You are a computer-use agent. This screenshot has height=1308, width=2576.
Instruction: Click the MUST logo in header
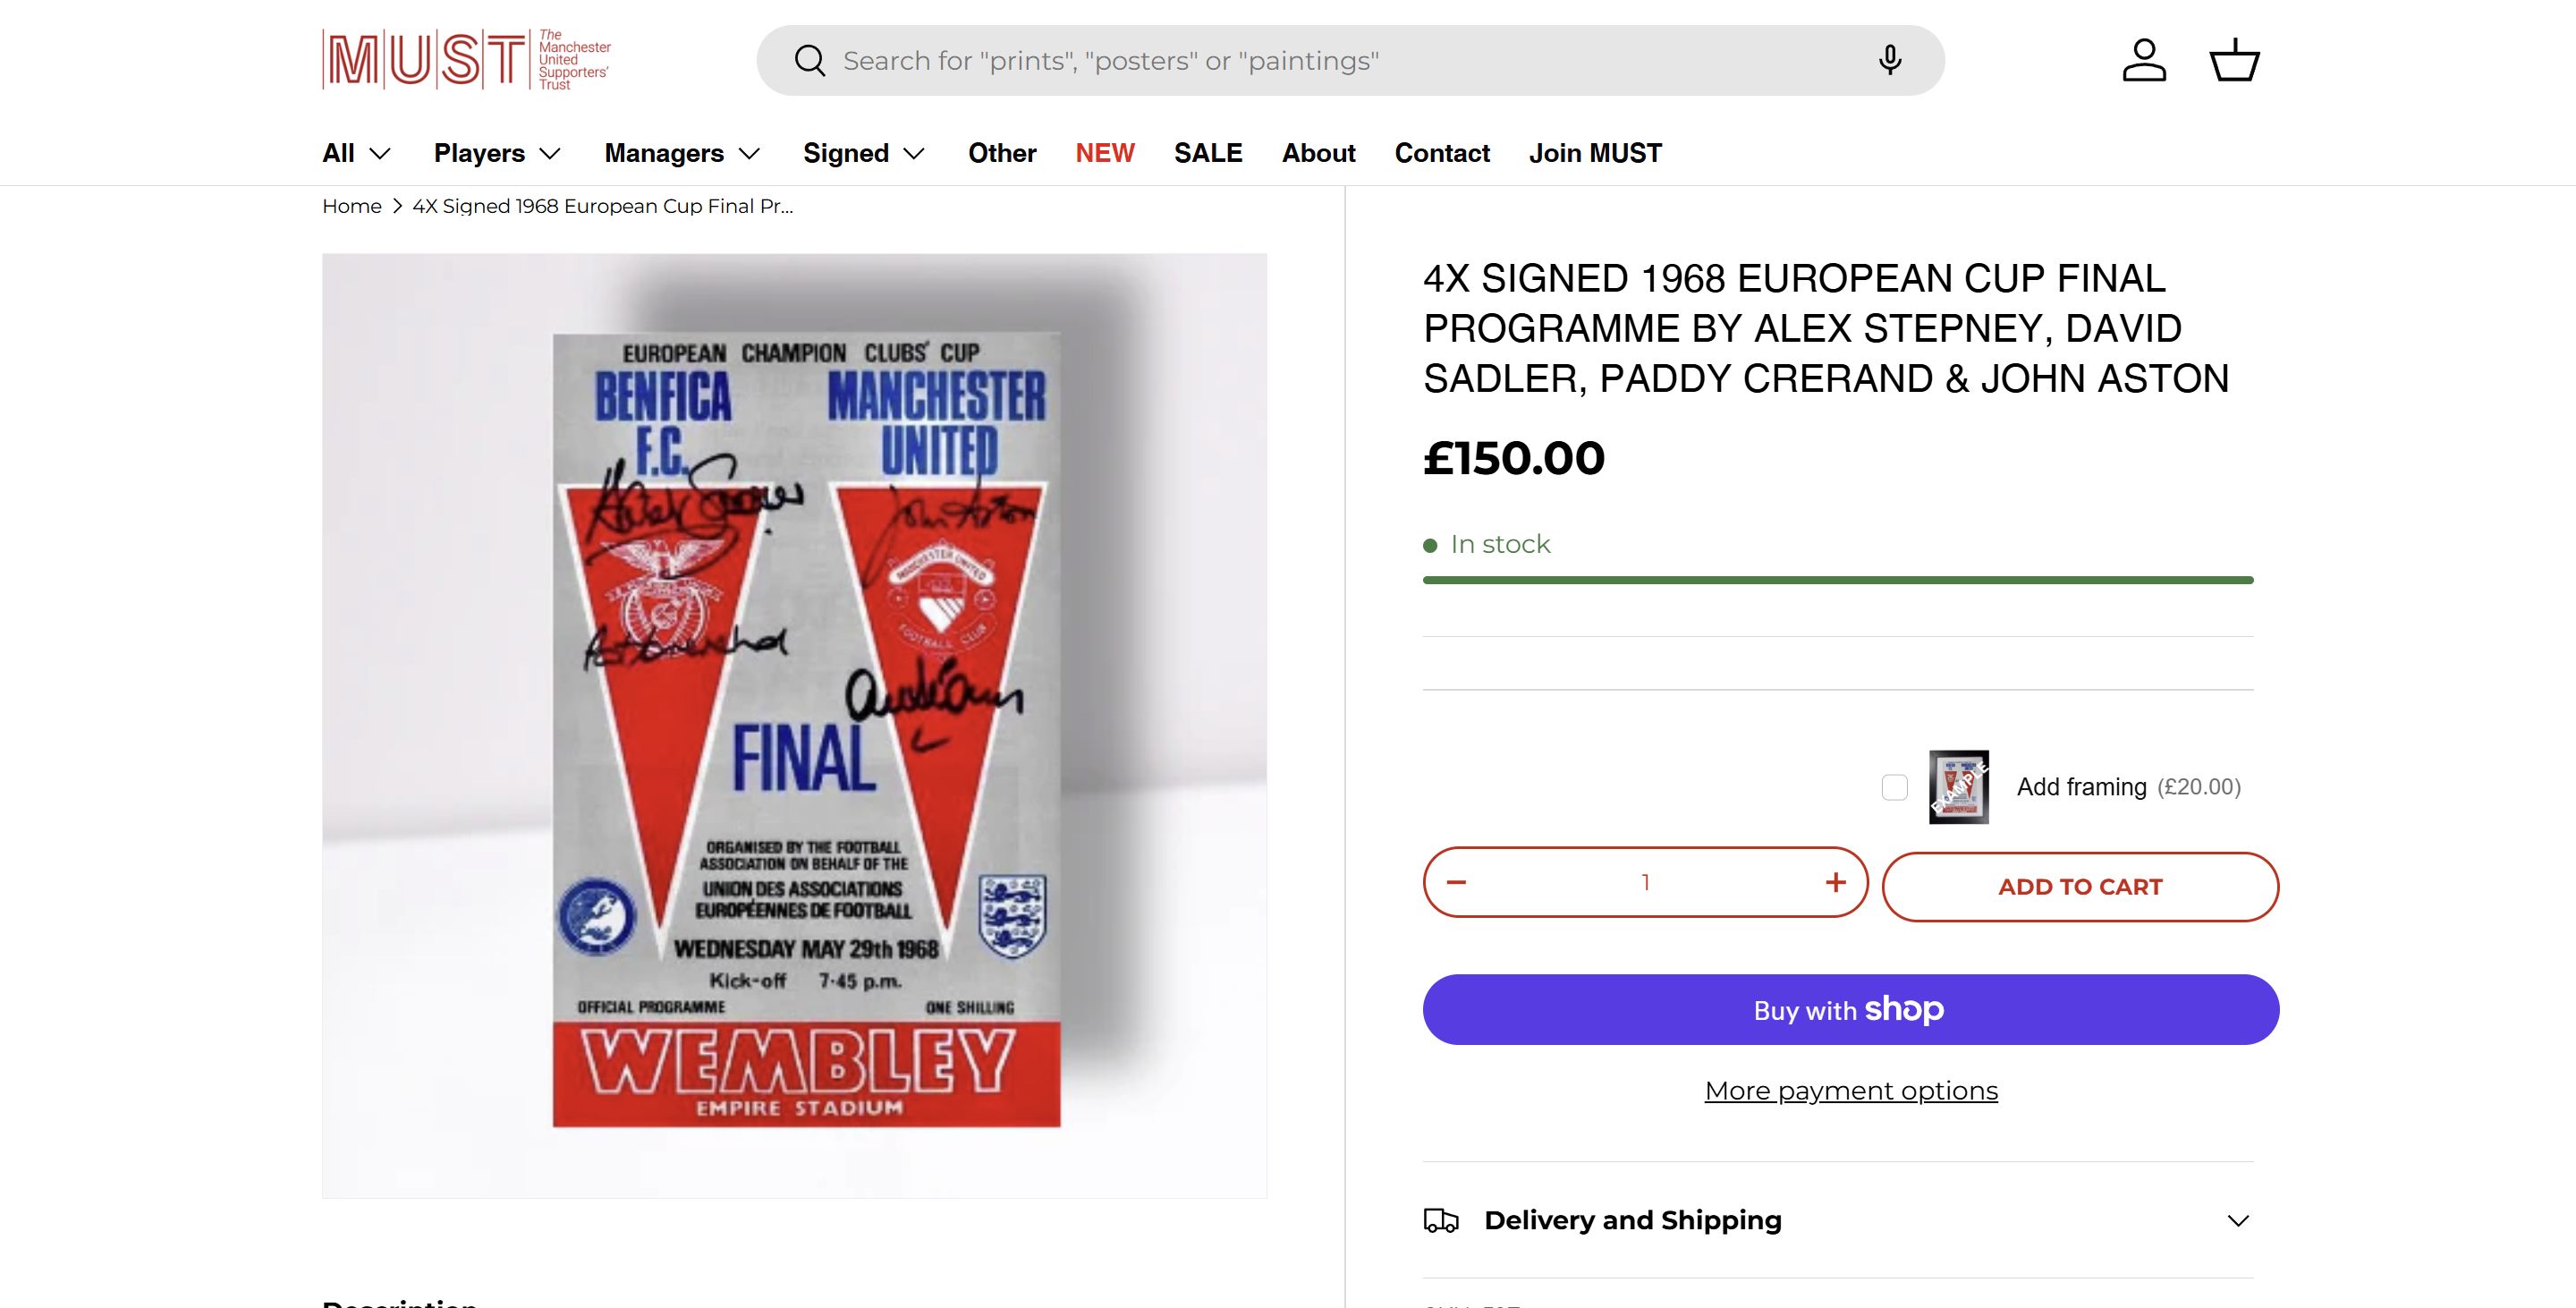click(466, 60)
